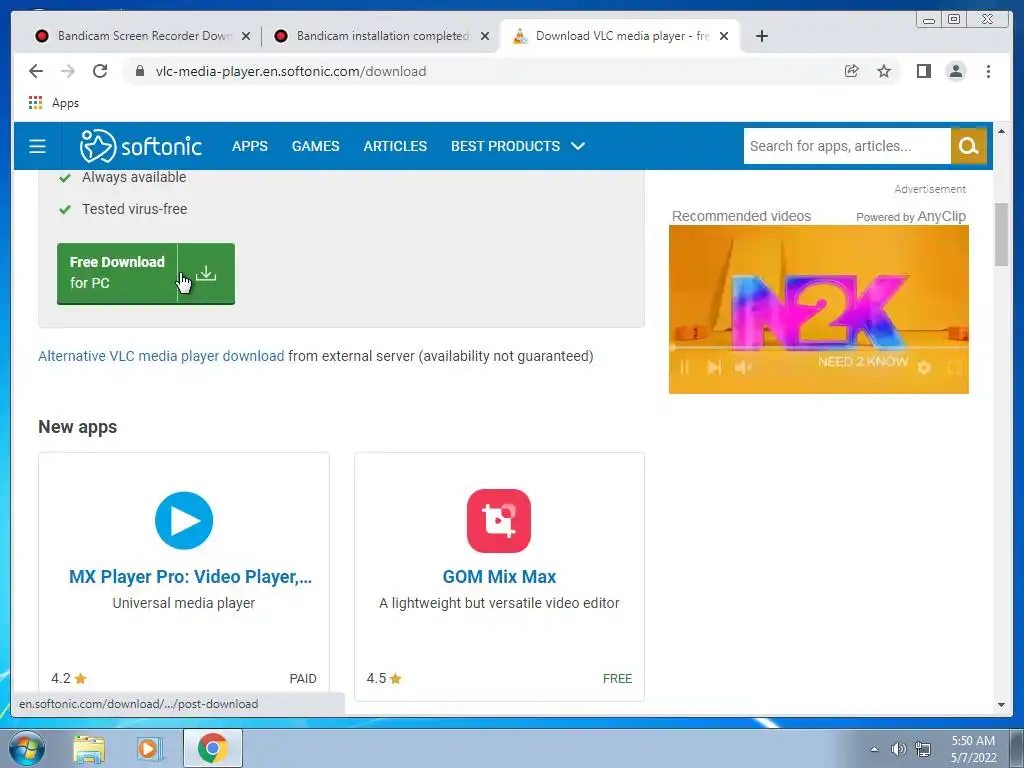
Task: Click the PAID label on MX Player card
Action: (x=303, y=679)
